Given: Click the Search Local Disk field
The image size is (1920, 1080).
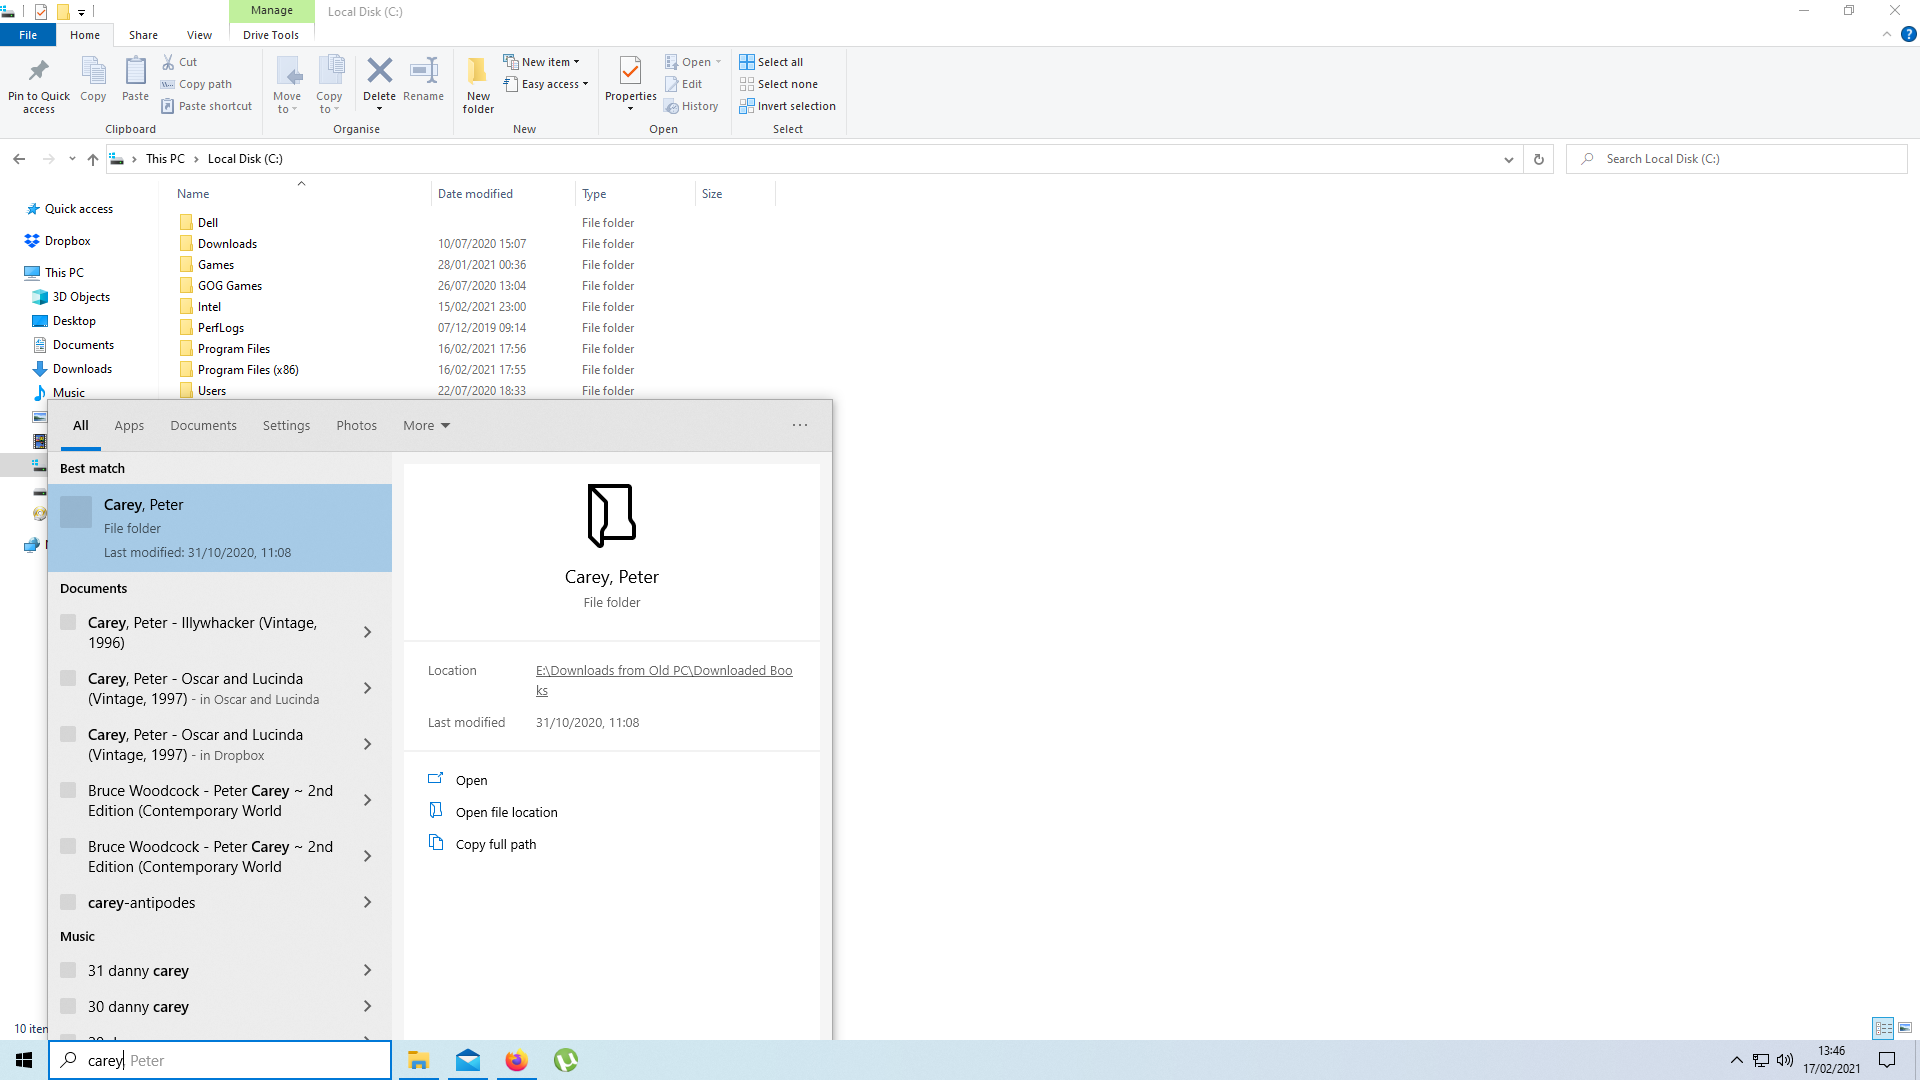Looking at the screenshot, I should click(x=1737, y=159).
